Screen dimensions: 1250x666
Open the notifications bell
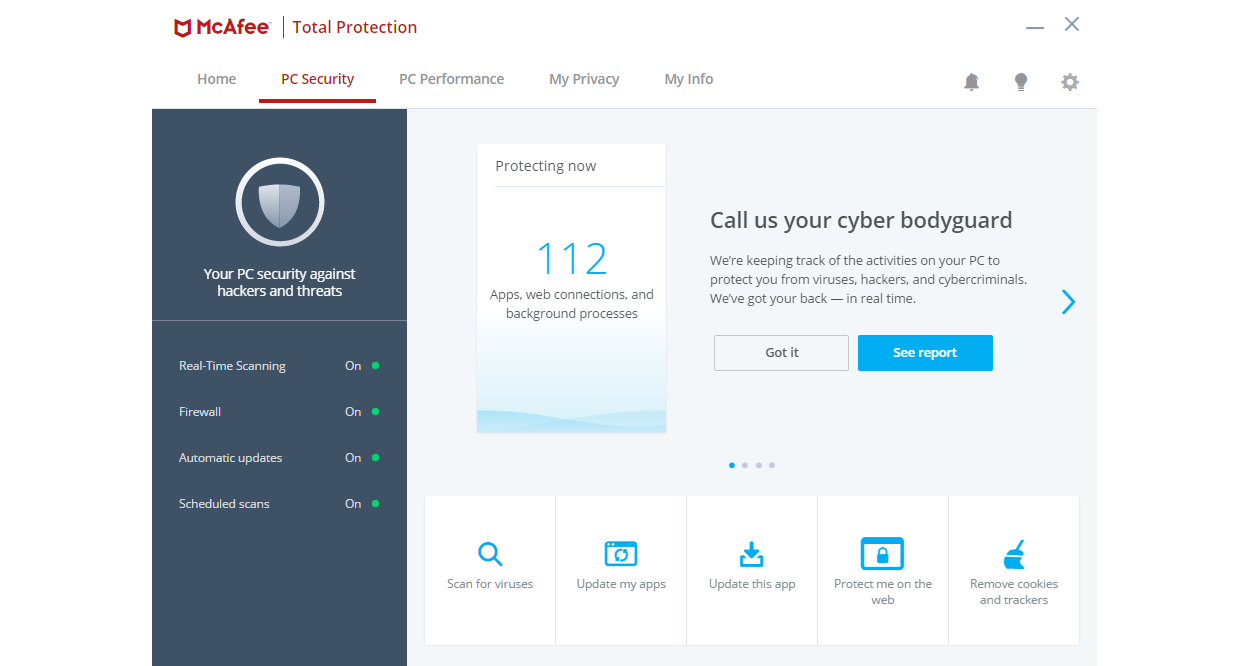(970, 81)
